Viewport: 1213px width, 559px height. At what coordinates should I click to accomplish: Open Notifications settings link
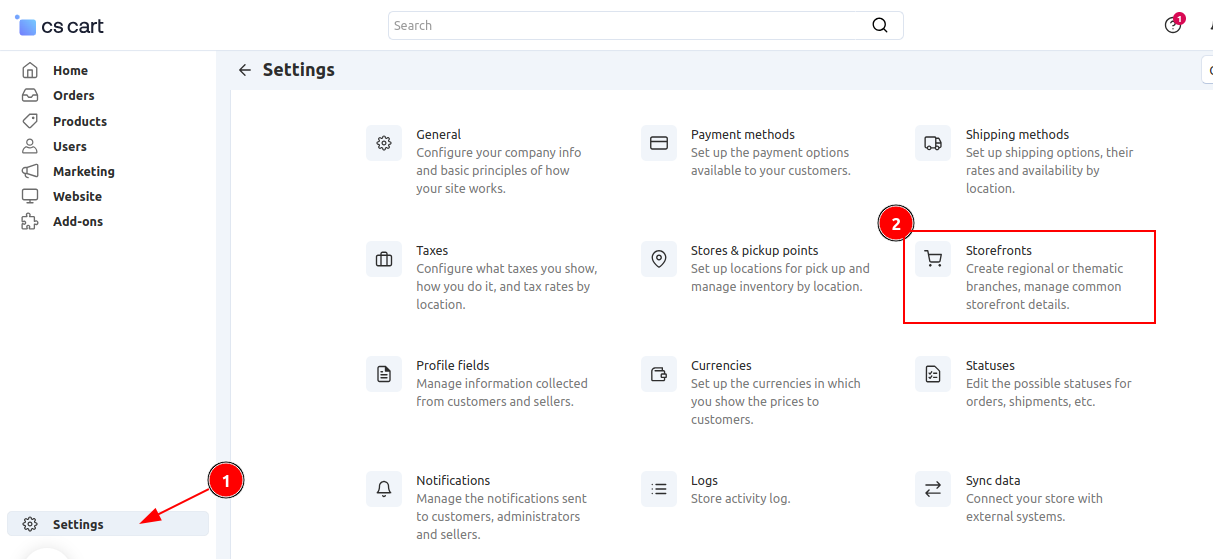[453, 480]
